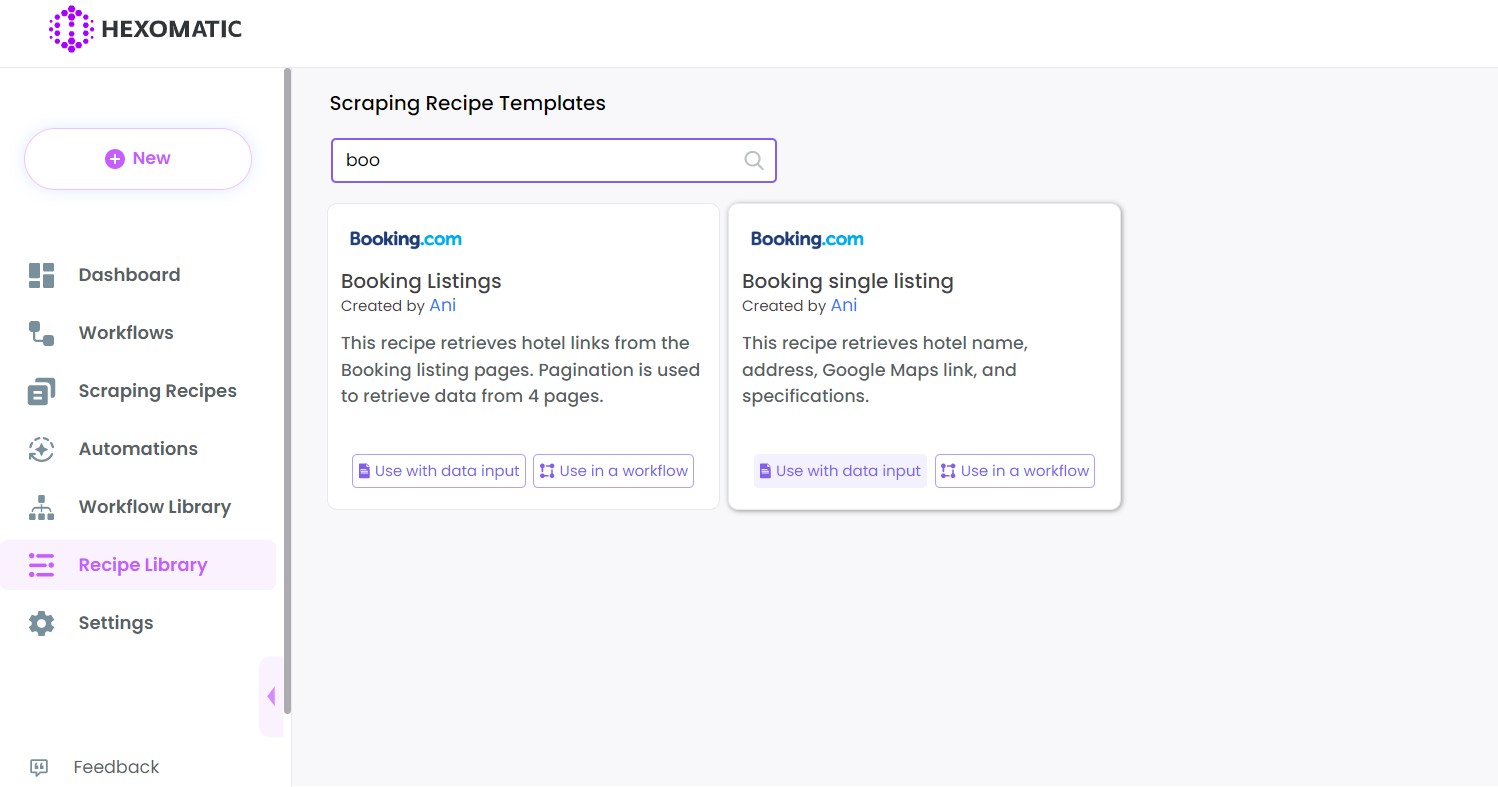Open Settings using the gear icon
1498x787 pixels.
[x=41, y=622]
